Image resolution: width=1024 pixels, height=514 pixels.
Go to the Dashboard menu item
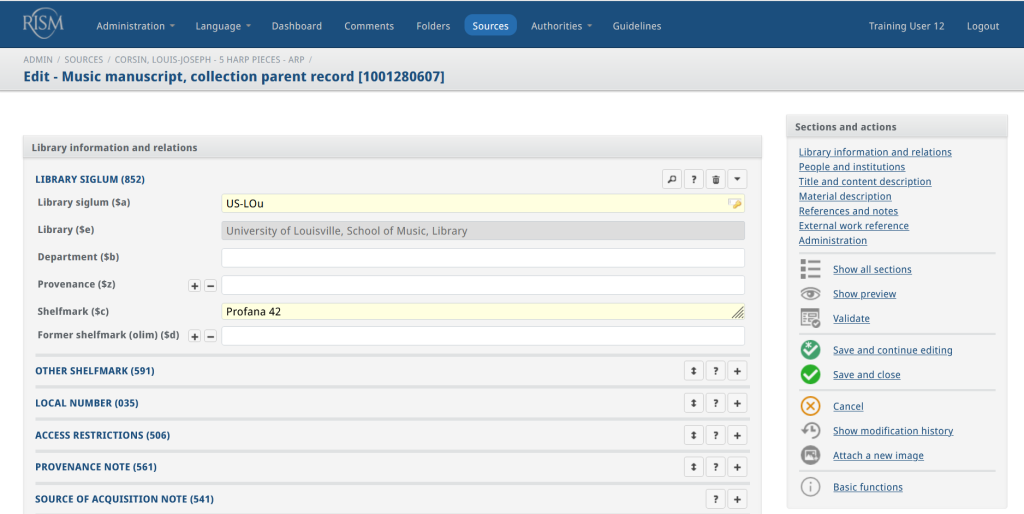pyautogui.click(x=297, y=26)
